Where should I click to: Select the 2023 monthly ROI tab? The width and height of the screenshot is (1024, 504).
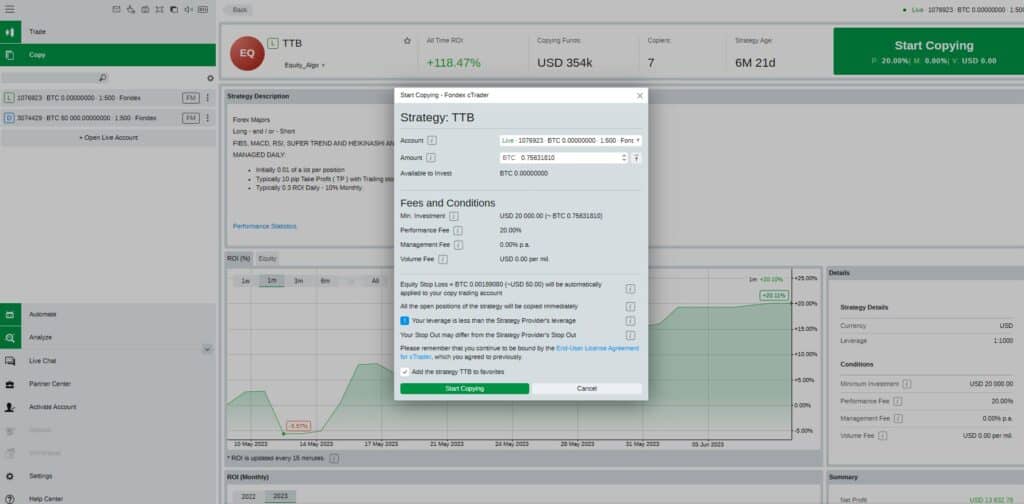(280, 496)
